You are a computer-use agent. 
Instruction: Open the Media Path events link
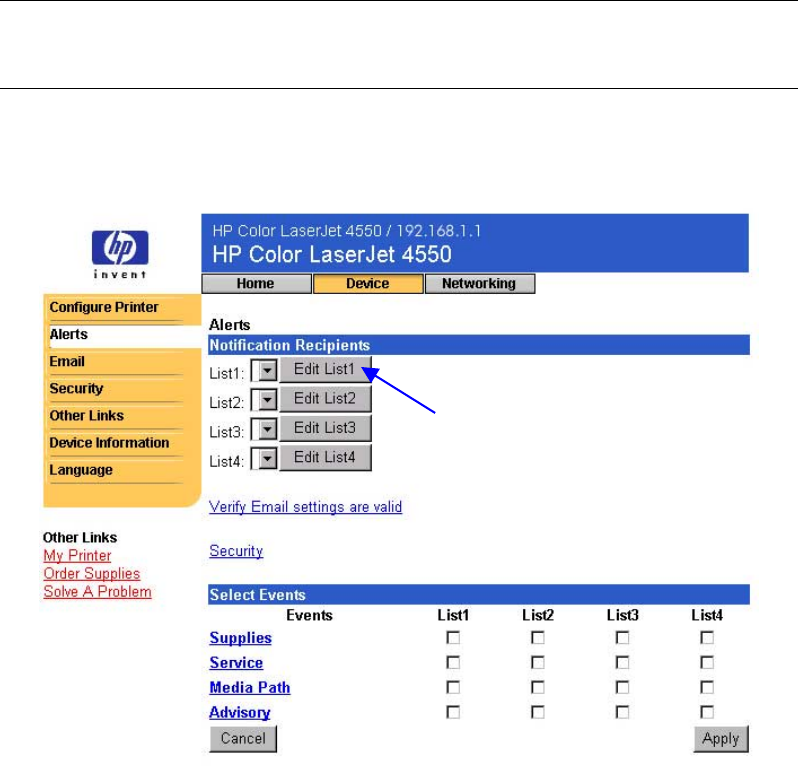click(x=249, y=687)
